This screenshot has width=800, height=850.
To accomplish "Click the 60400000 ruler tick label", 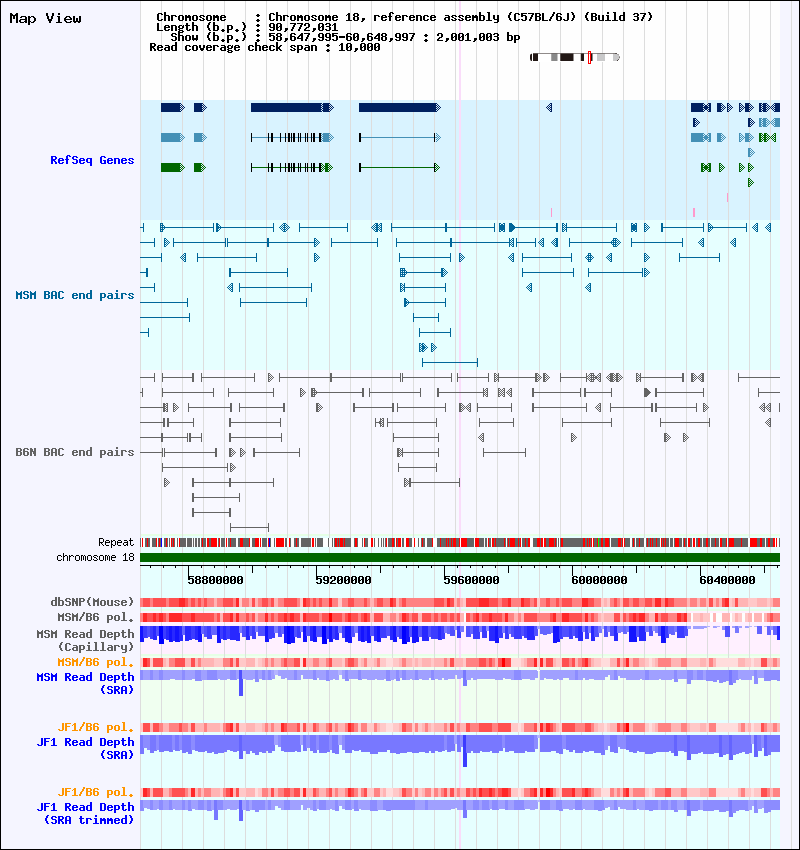I will (x=727, y=580).
